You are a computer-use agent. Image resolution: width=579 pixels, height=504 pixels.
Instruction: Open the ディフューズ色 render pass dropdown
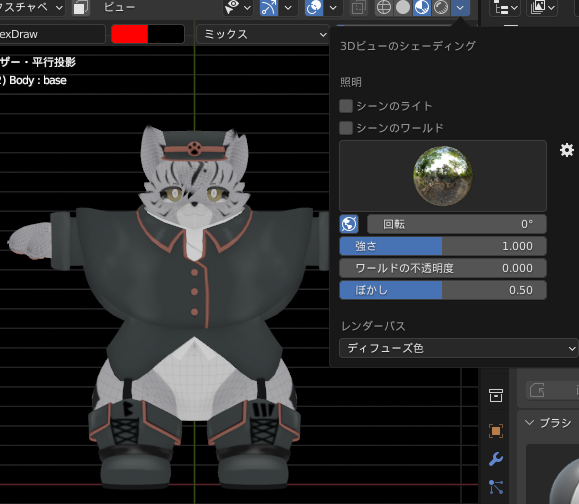tap(458, 348)
